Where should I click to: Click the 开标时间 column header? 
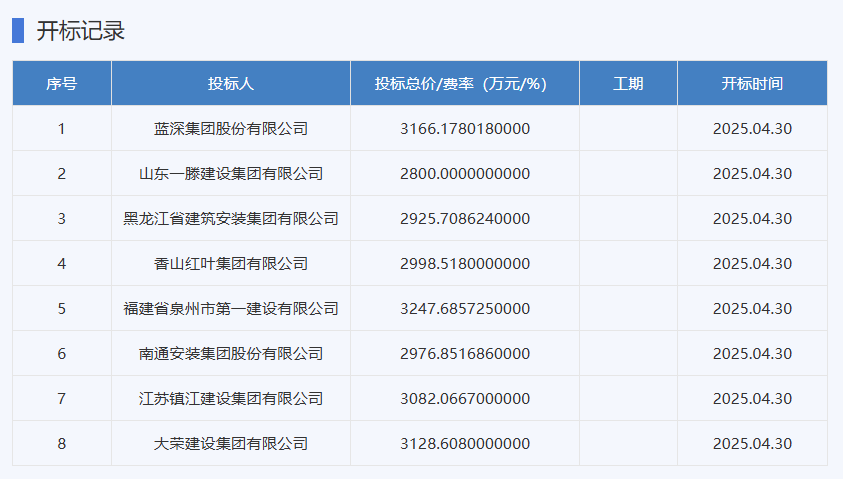click(752, 83)
